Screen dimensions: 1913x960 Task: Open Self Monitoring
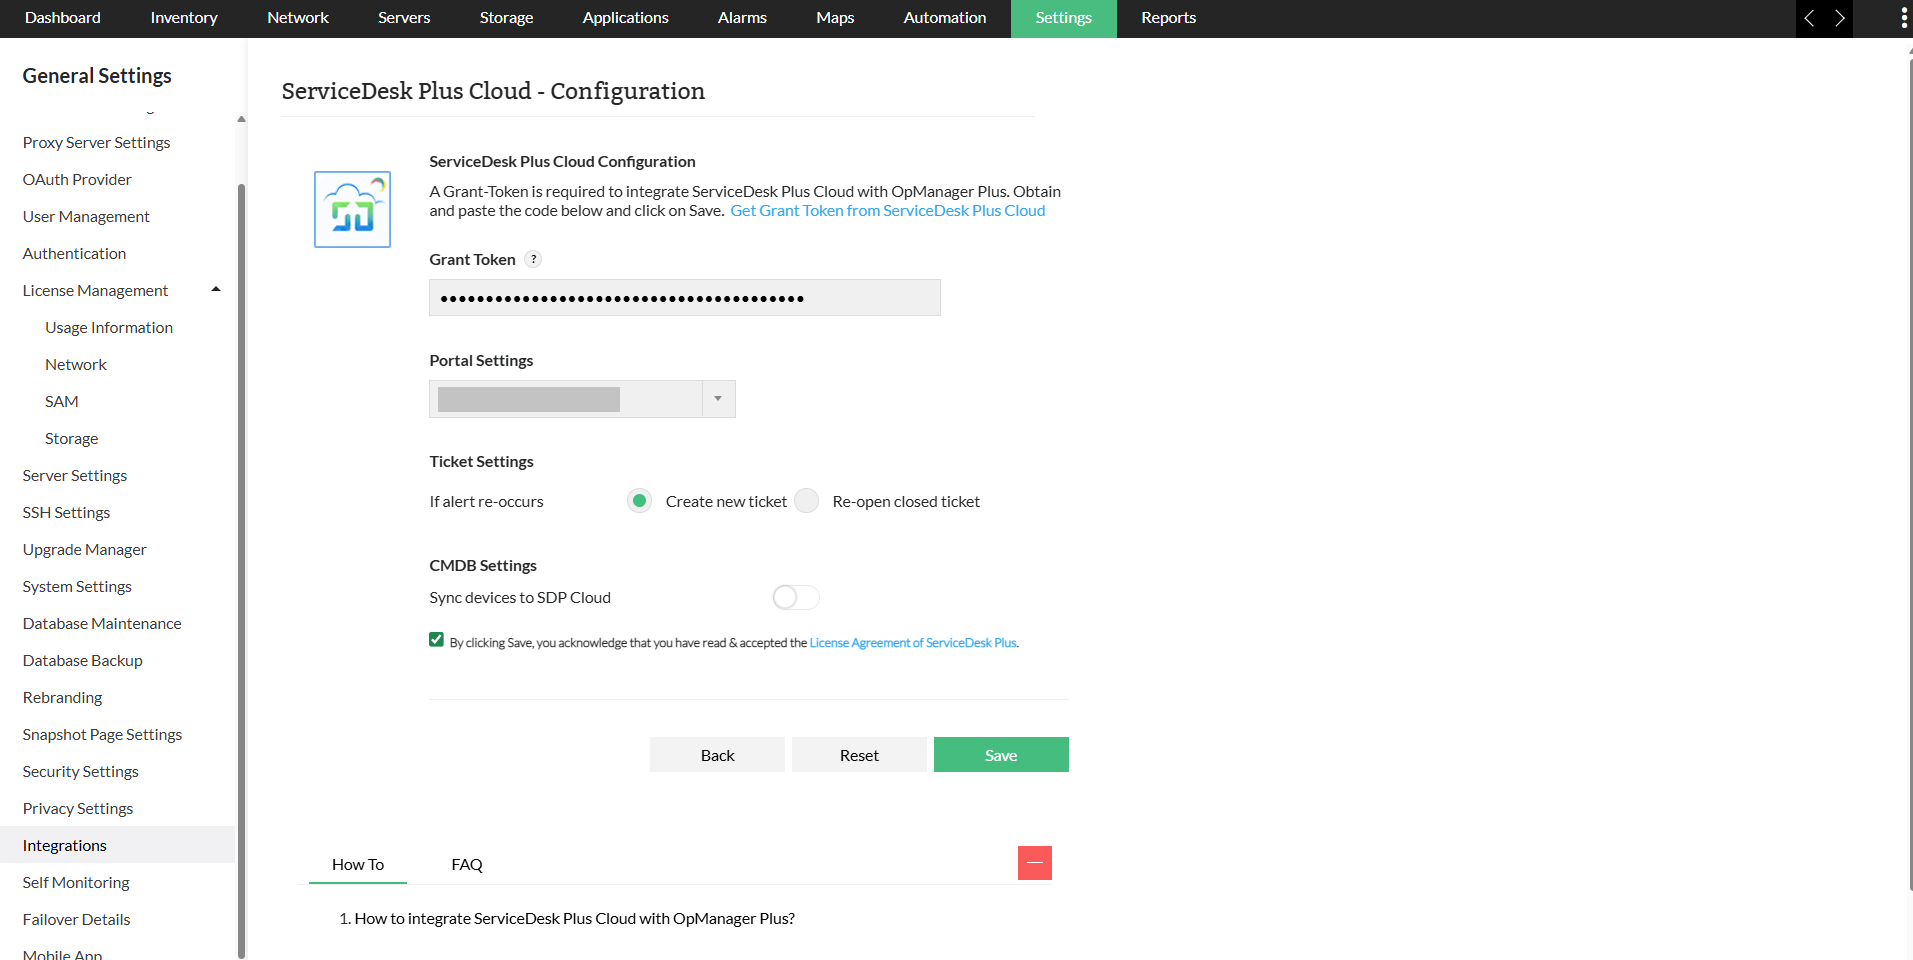tap(76, 882)
